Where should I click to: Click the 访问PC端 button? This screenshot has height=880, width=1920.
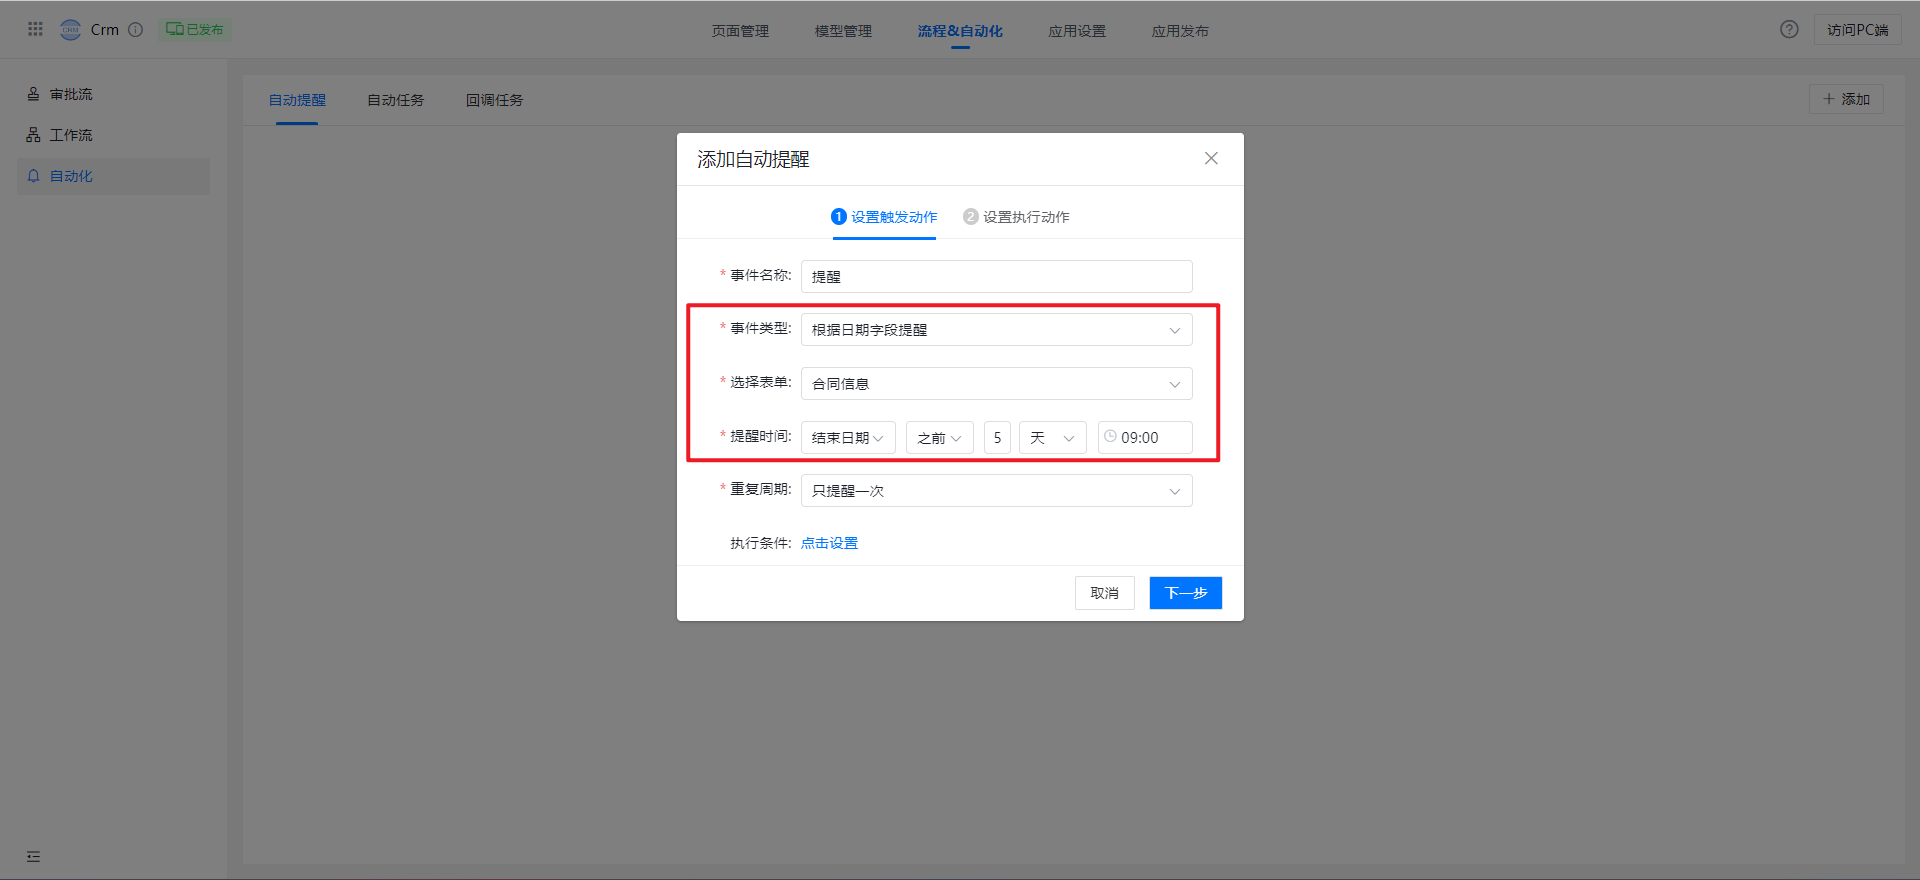[1857, 30]
